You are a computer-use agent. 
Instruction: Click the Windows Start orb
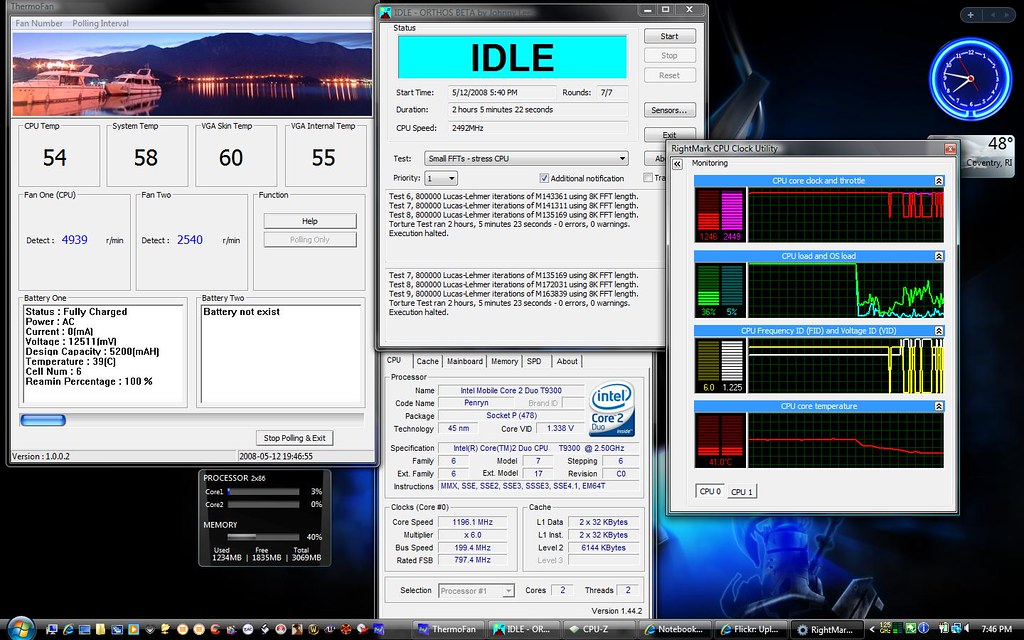click(20, 628)
